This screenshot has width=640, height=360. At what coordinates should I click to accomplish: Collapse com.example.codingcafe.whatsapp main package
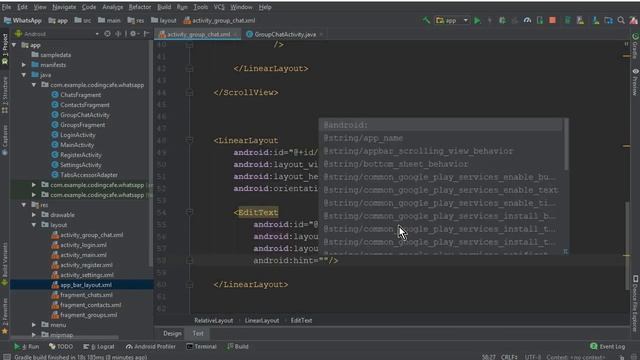coord(34,85)
